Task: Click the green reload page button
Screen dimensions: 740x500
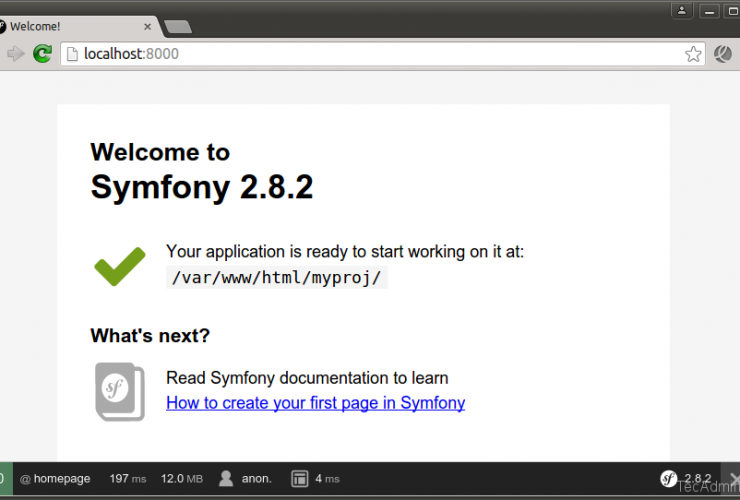Action: click(42, 54)
